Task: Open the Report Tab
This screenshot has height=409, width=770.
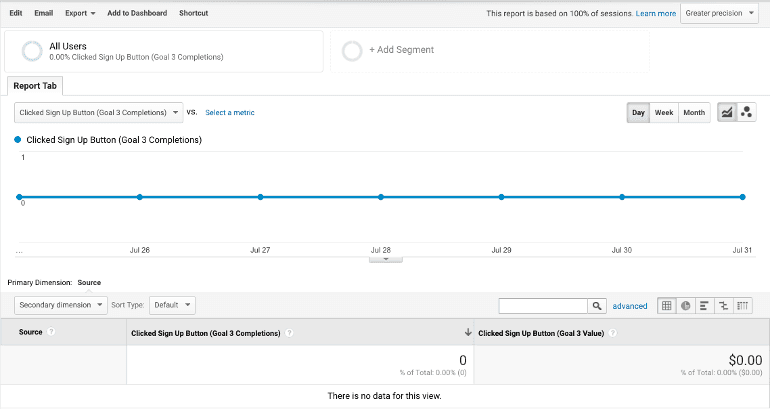Action: tap(34, 86)
